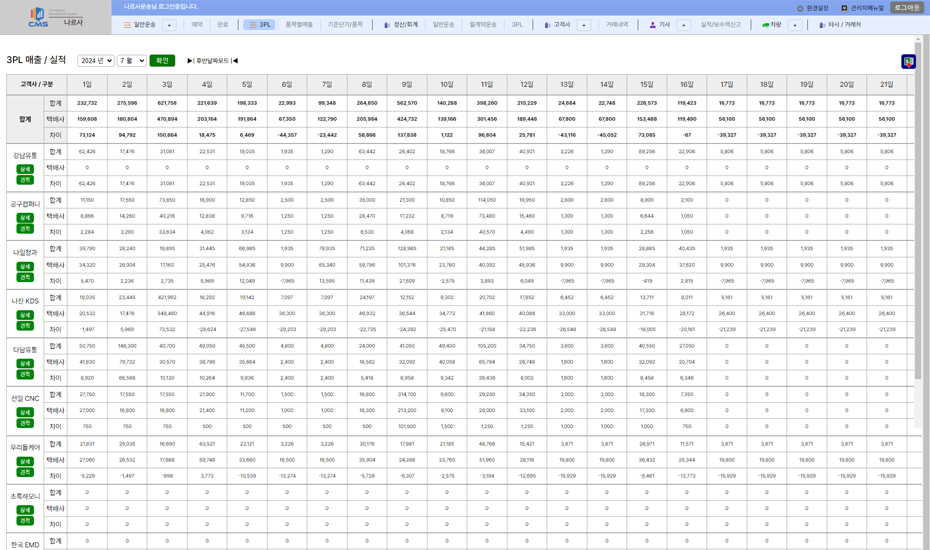930x550 pixels.
Task: Open 고객사 customer menu
Action: pos(557,25)
